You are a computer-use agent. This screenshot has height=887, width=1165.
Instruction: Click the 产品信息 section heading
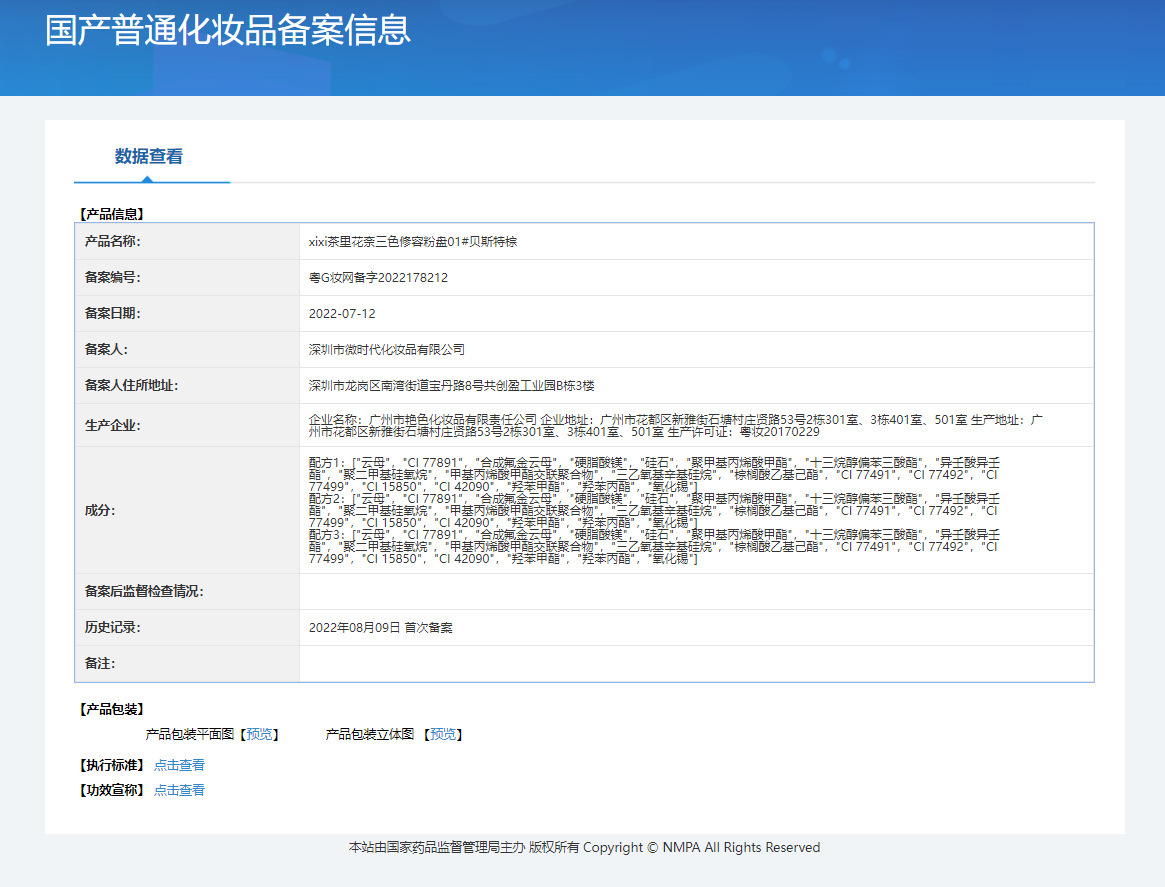[111, 214]
